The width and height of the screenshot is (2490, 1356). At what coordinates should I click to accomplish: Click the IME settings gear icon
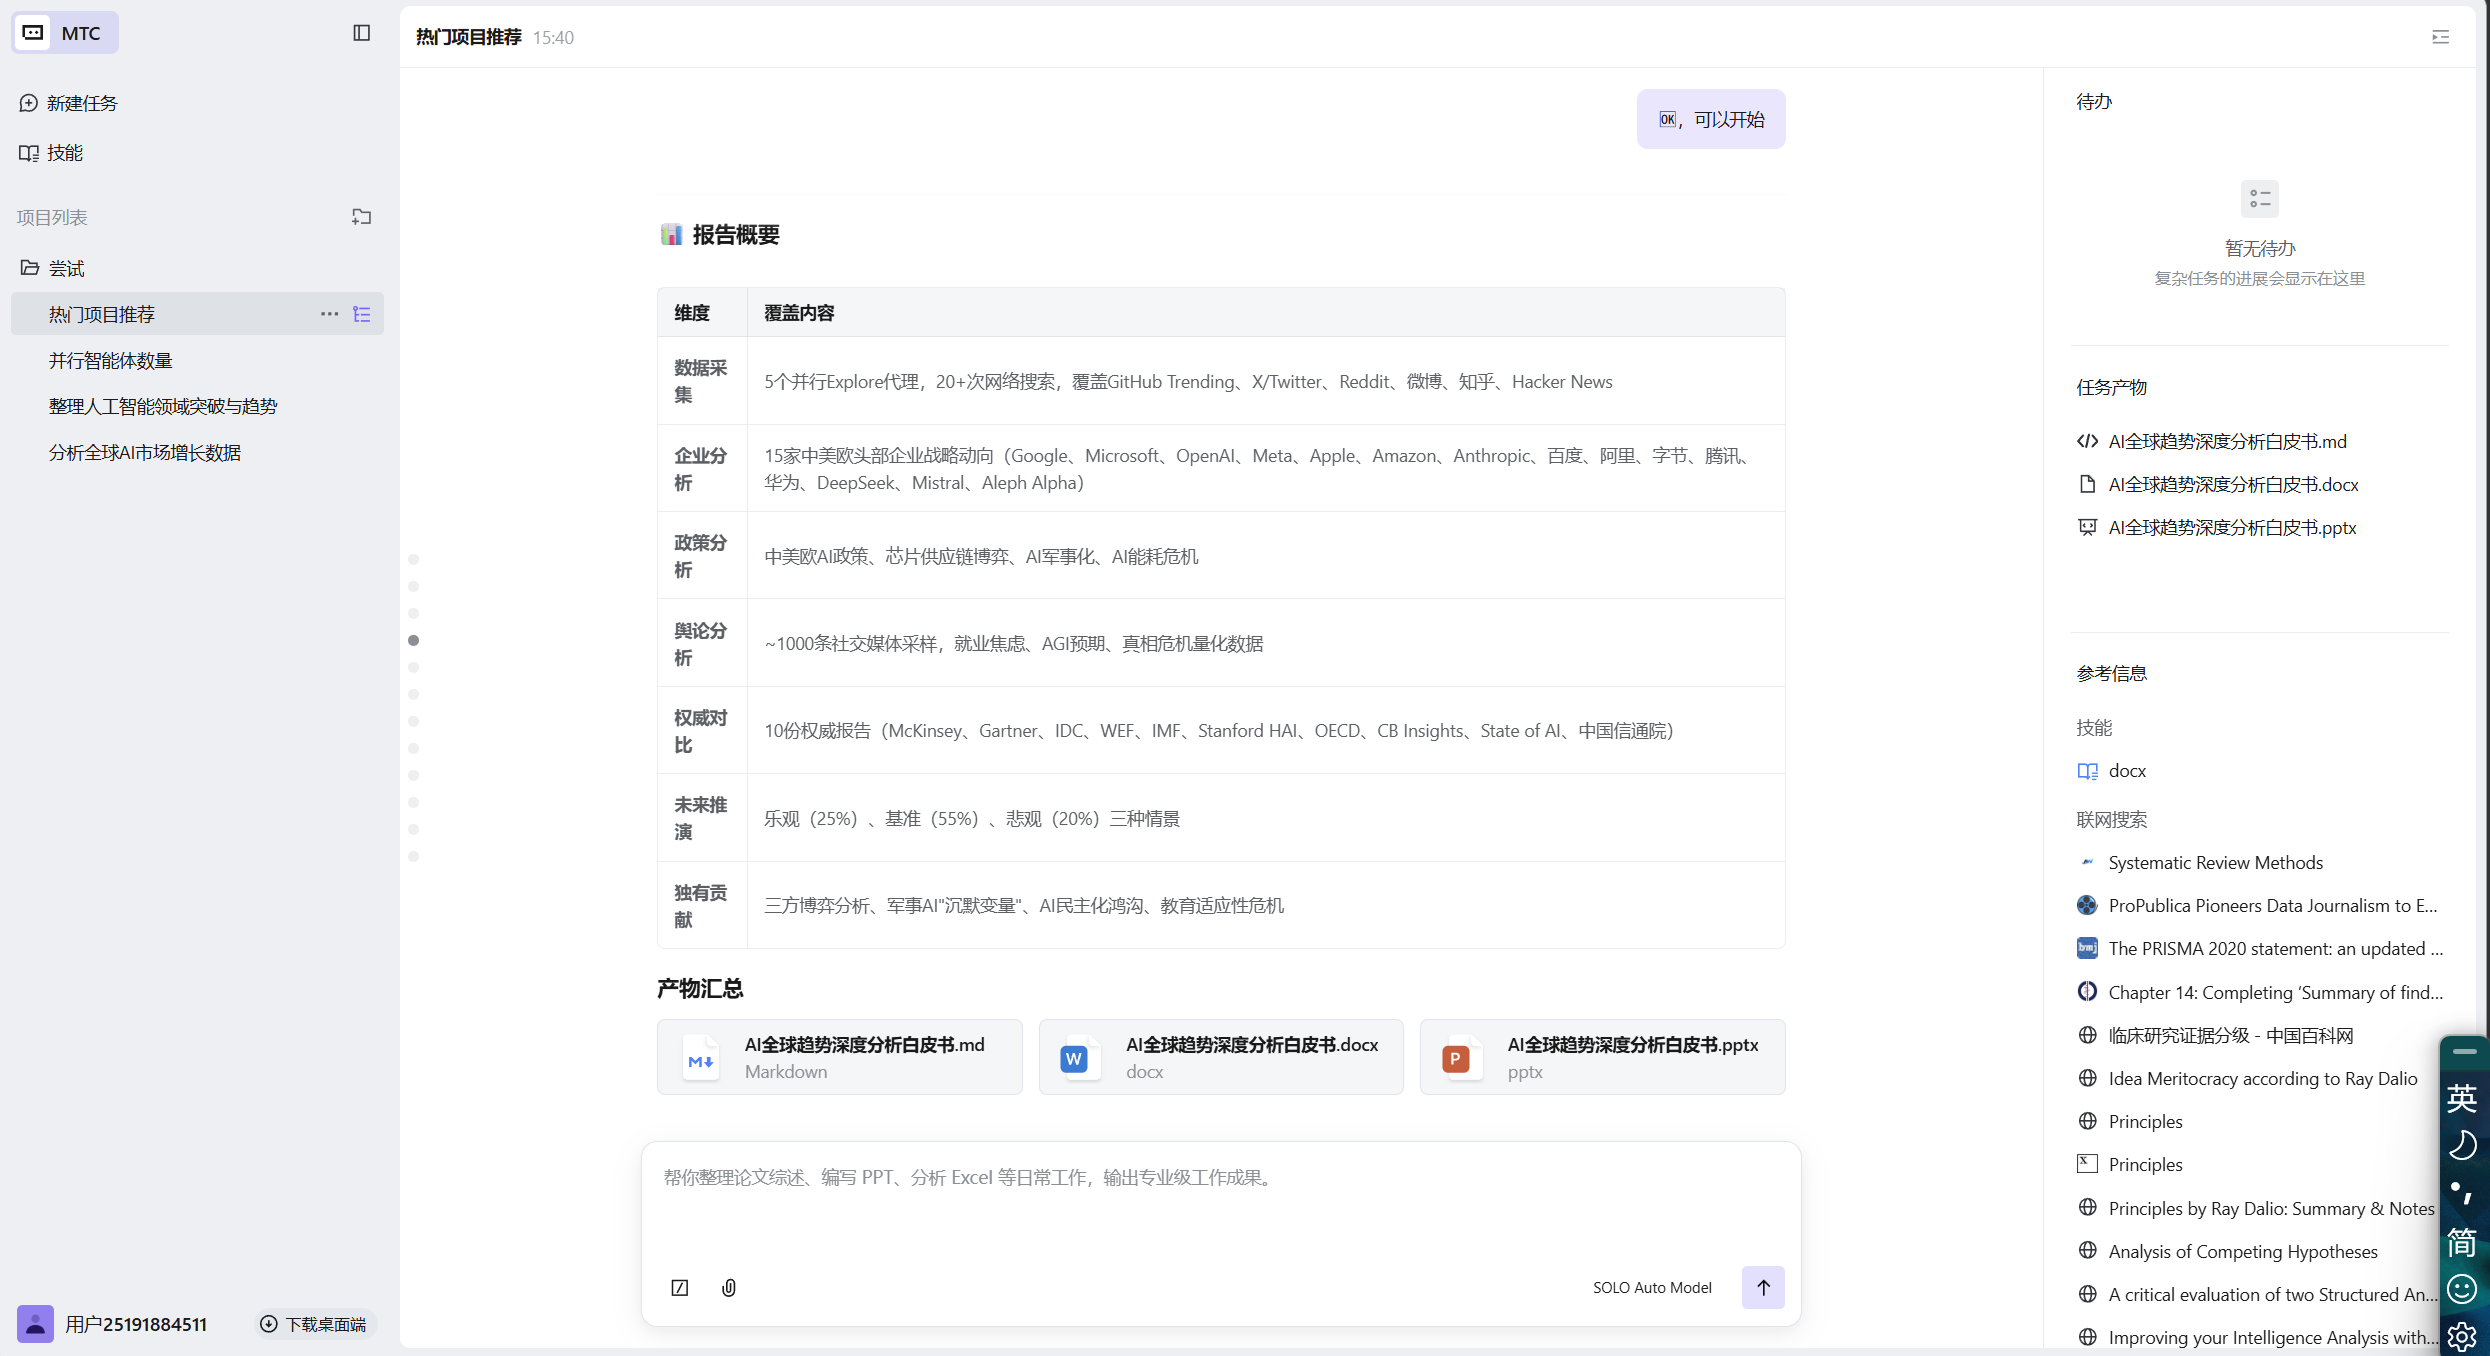pos(2462,1336)
